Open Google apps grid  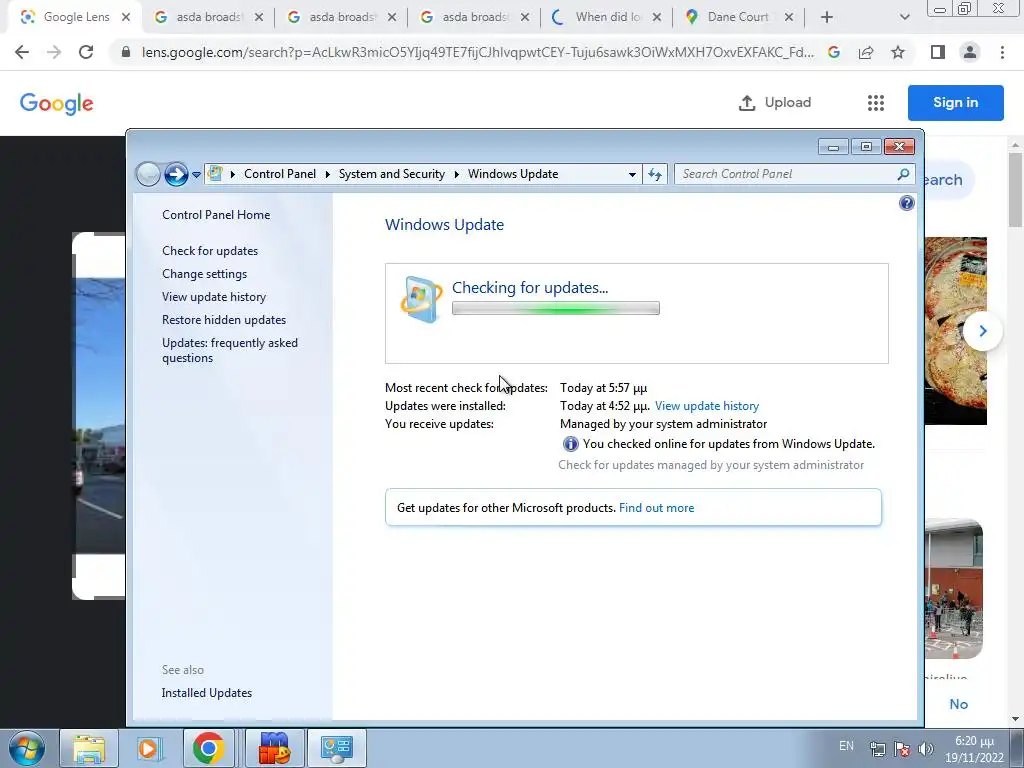tap(876, 103)
